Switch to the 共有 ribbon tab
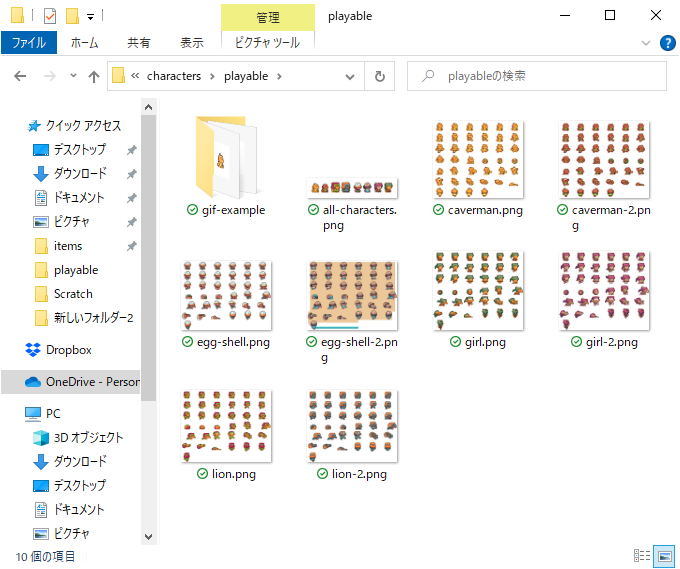680x569 pixels. click(139, 43)
